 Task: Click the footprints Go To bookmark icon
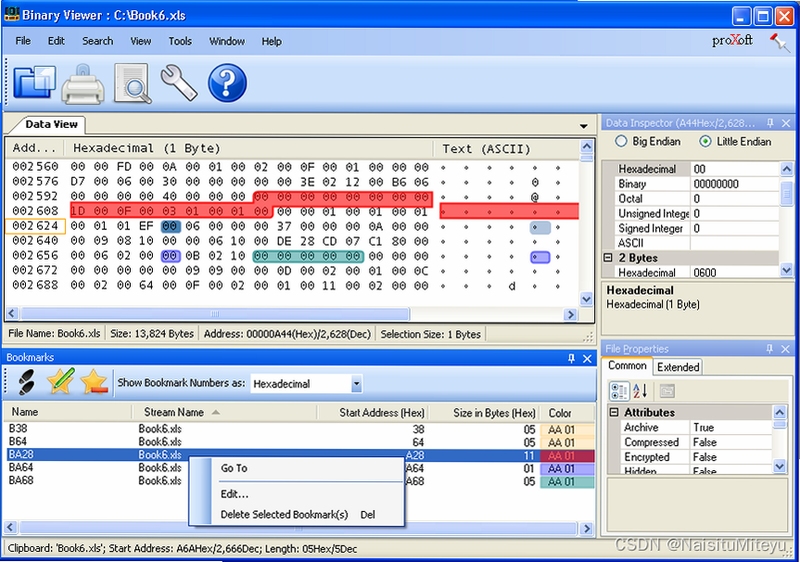click(26, 382)
